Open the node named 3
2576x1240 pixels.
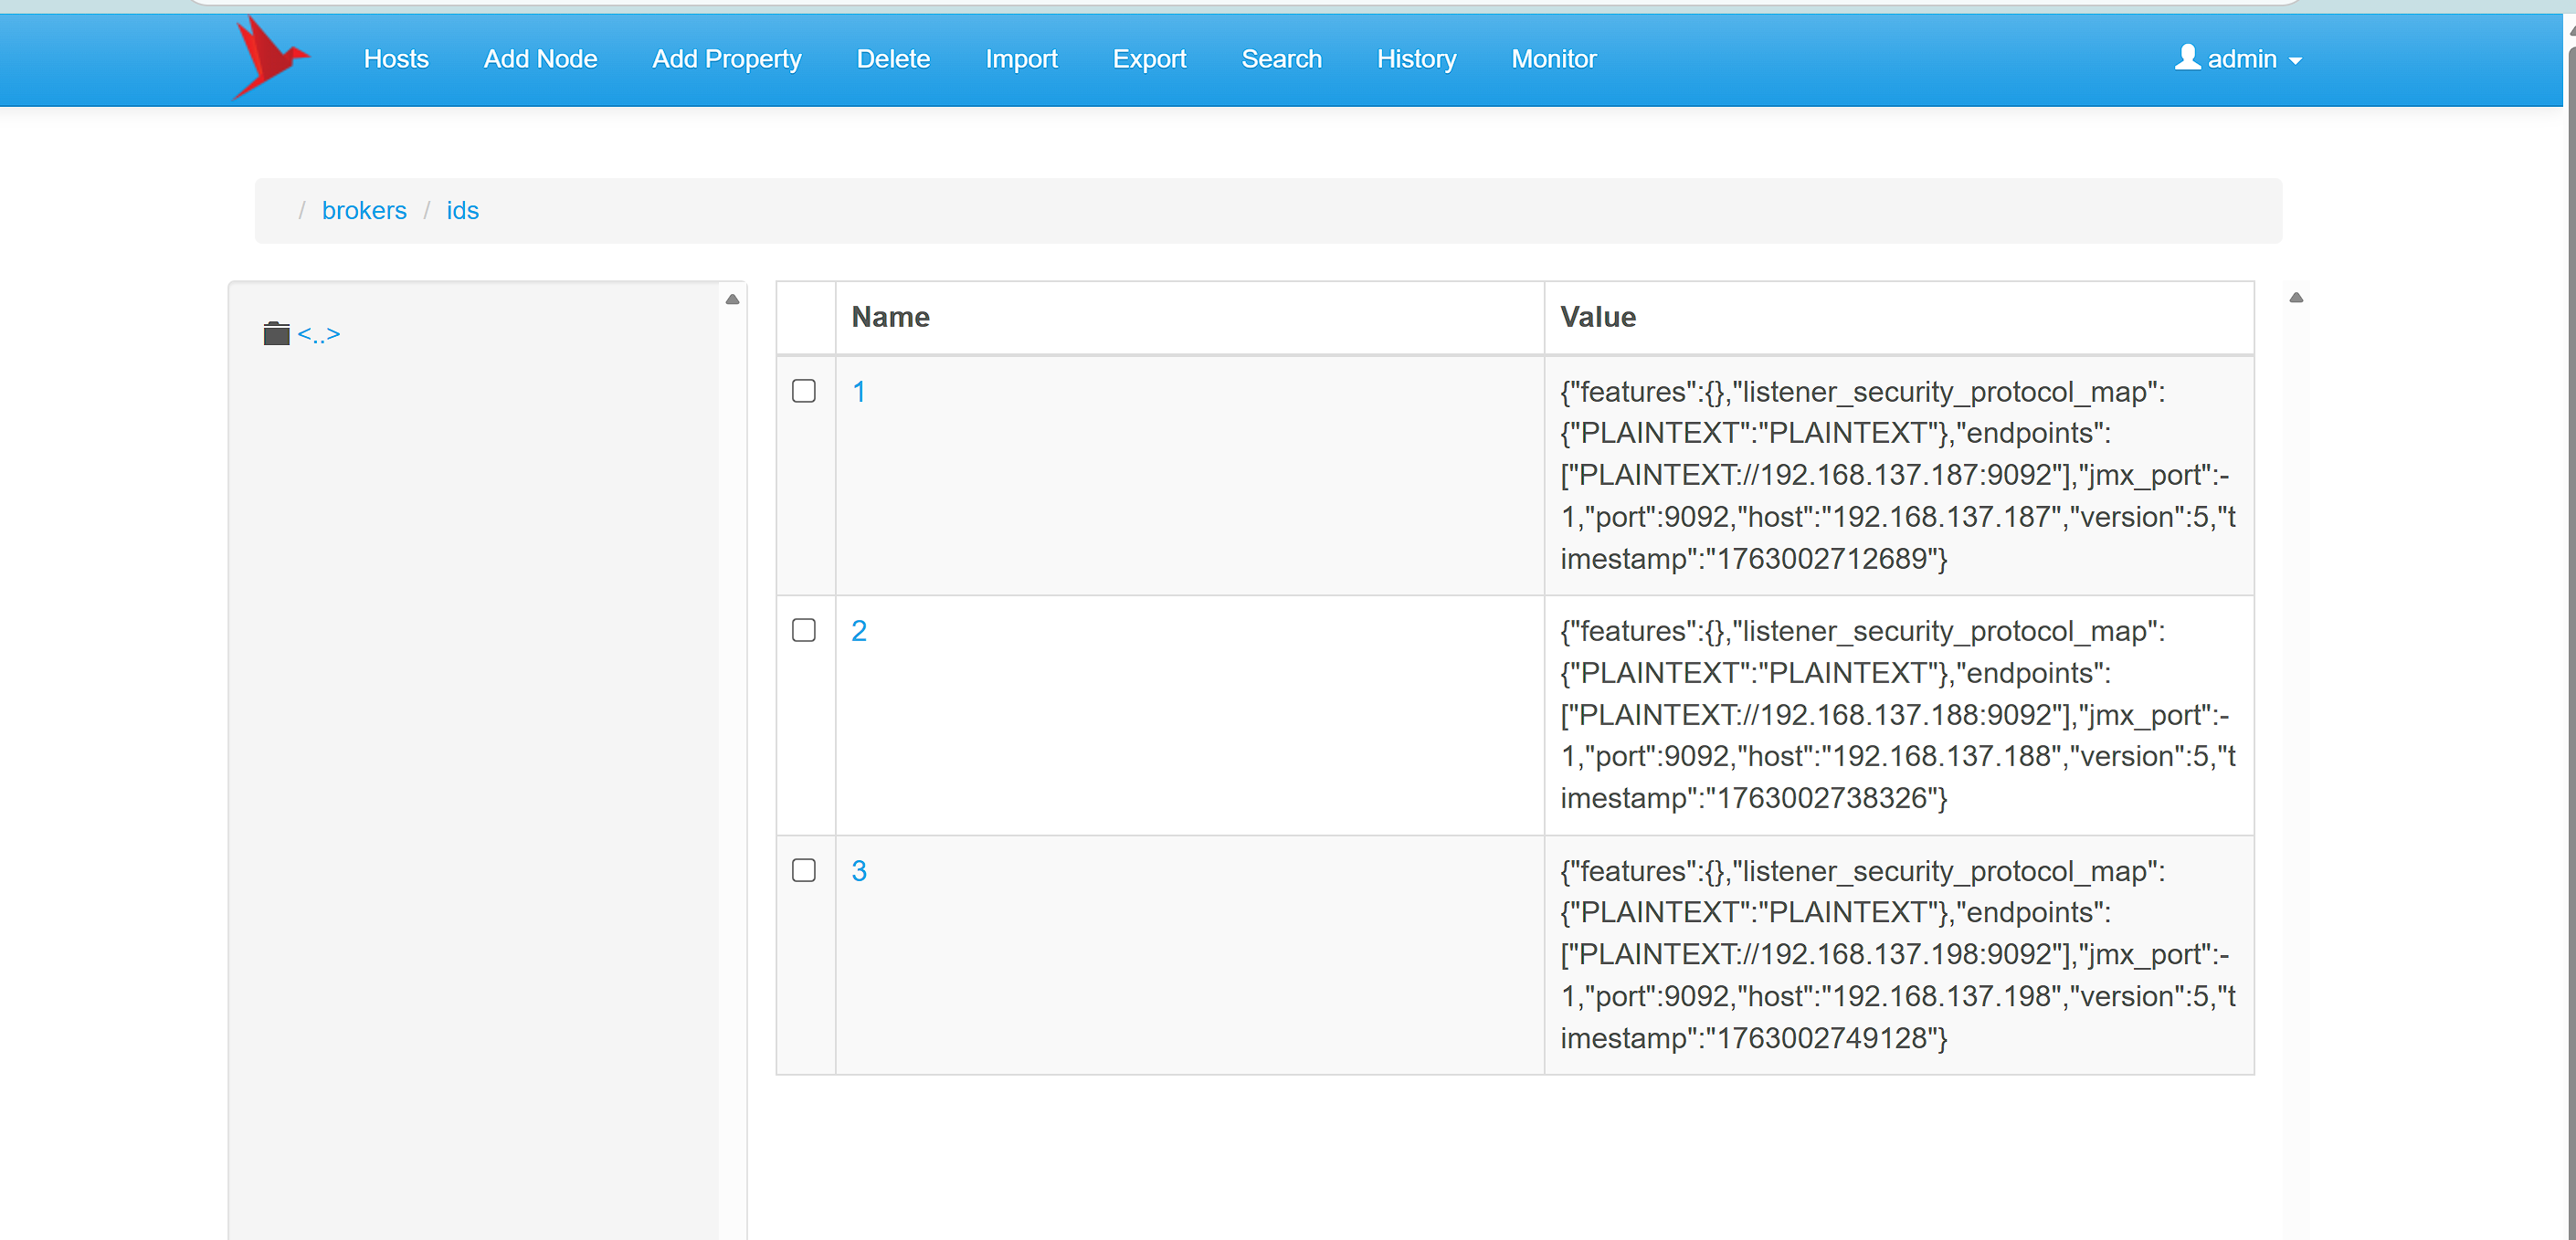[x=859, y=871]
